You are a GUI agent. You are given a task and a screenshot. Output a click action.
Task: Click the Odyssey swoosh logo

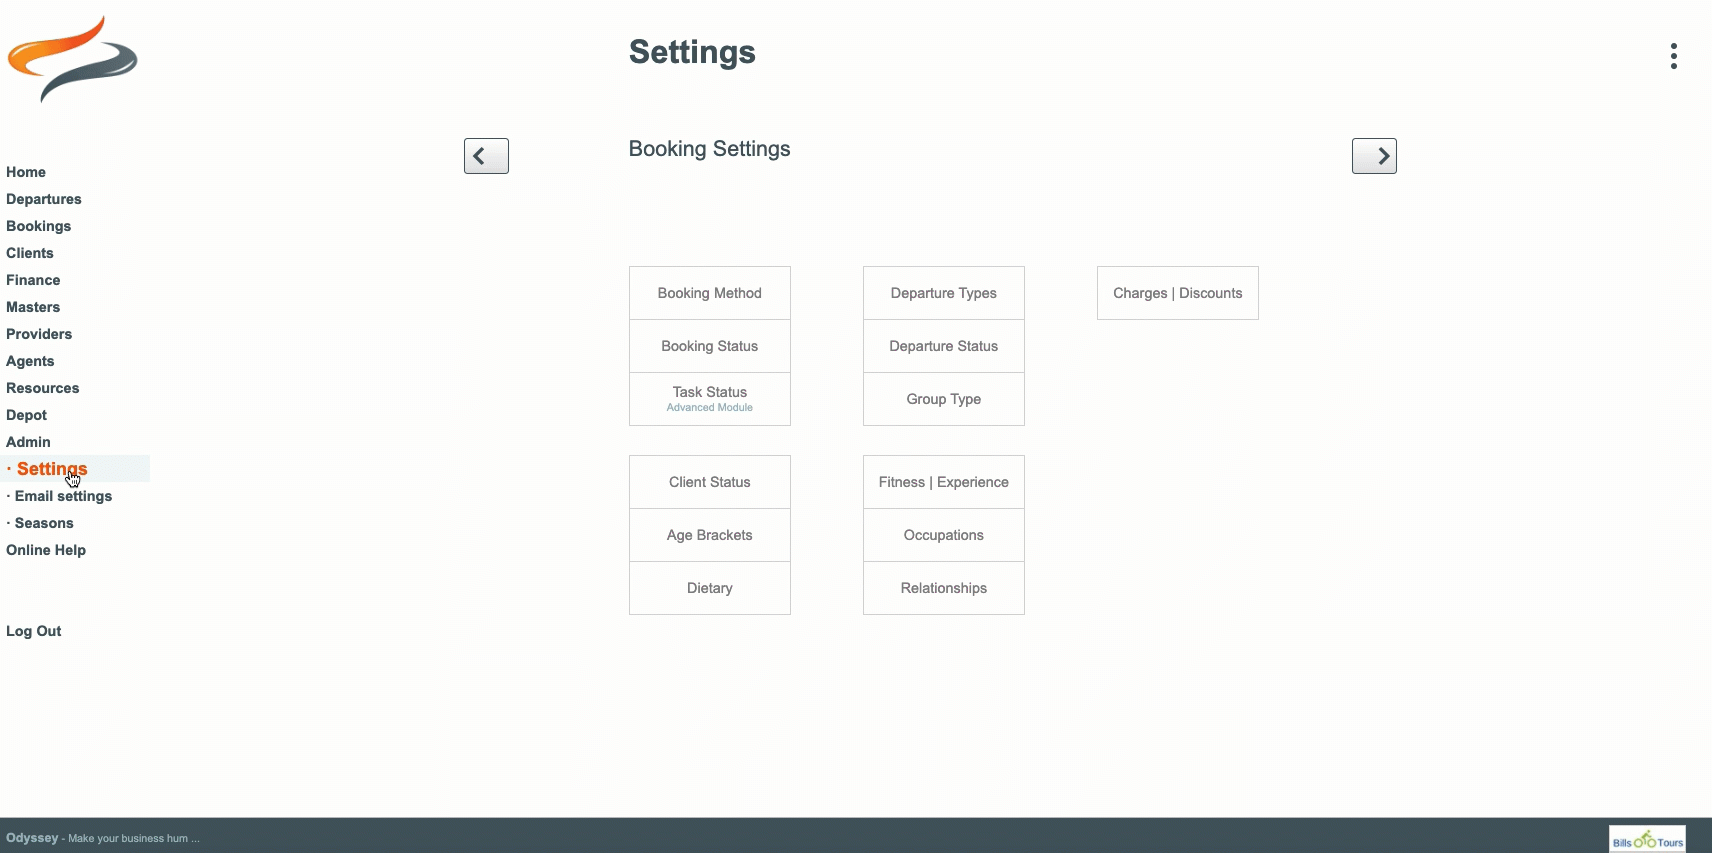pos(72,58)
